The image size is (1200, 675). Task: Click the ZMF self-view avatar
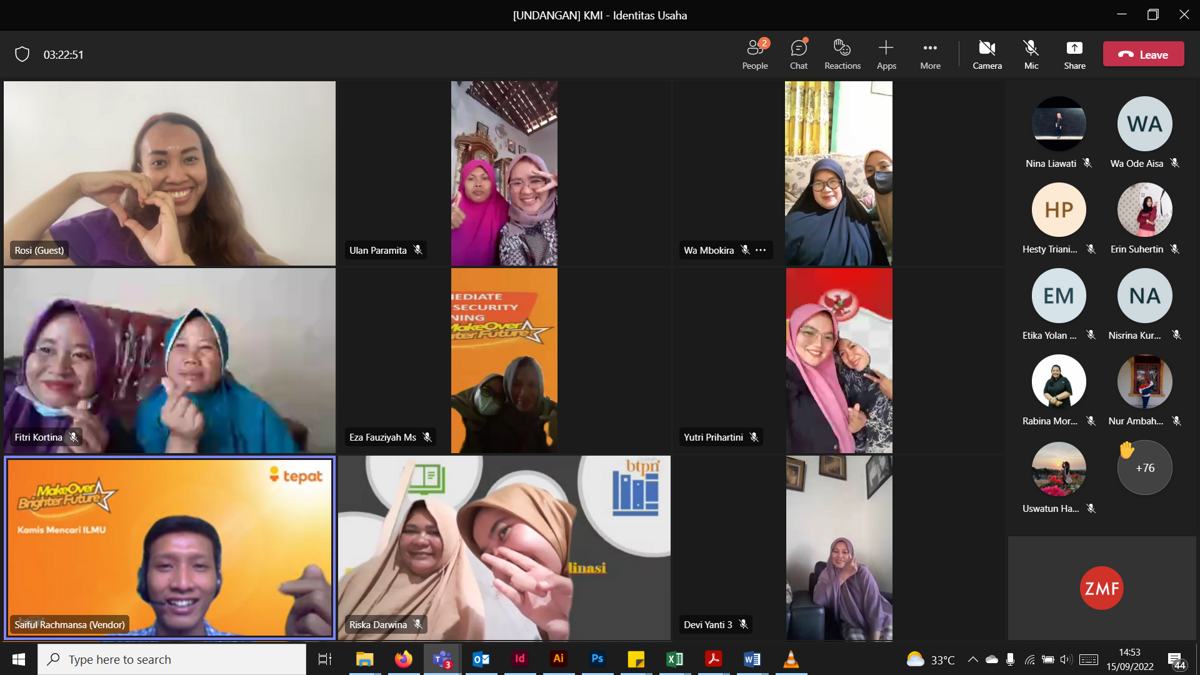(1102, 588)
